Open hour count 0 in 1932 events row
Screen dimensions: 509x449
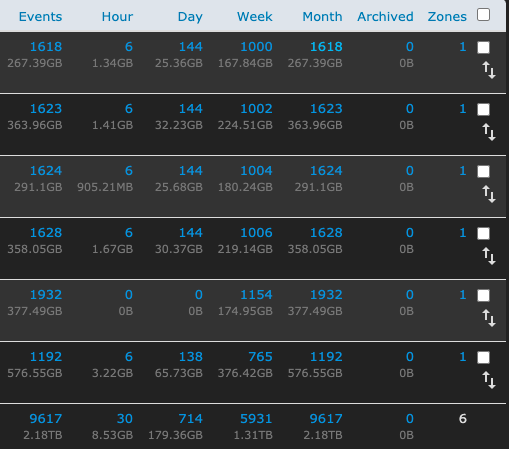point(129,295)
